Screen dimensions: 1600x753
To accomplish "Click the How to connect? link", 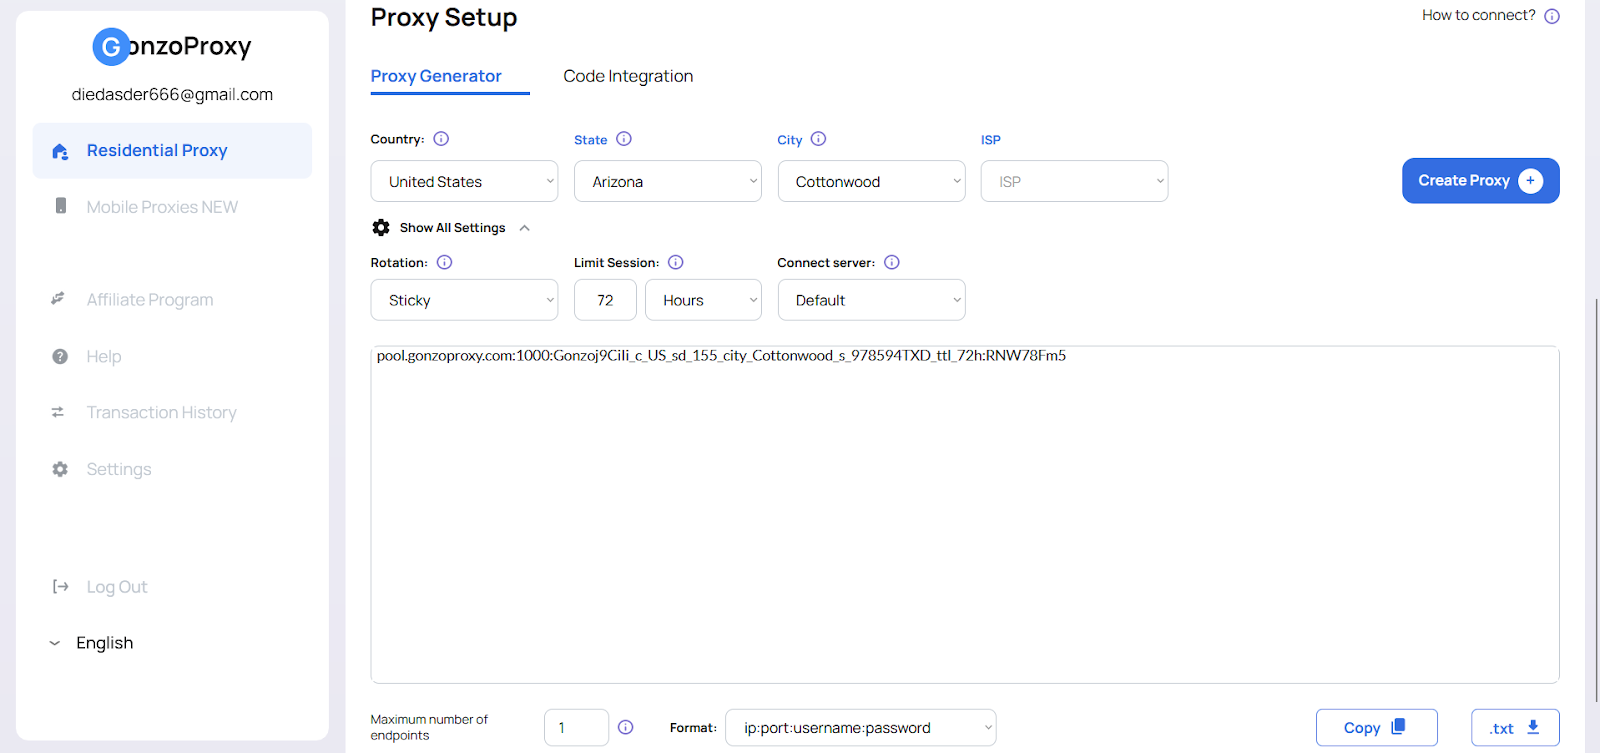I will 1479,15.
